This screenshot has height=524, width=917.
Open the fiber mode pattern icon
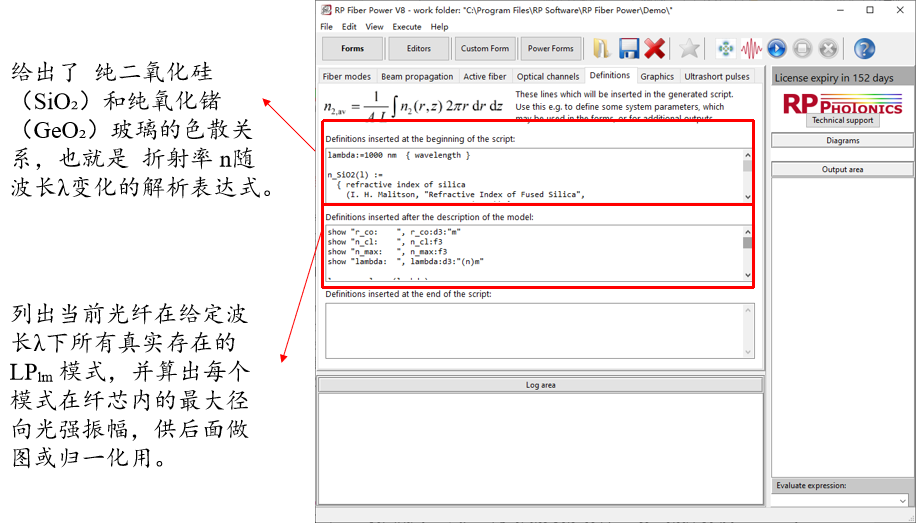click(726, 49)
